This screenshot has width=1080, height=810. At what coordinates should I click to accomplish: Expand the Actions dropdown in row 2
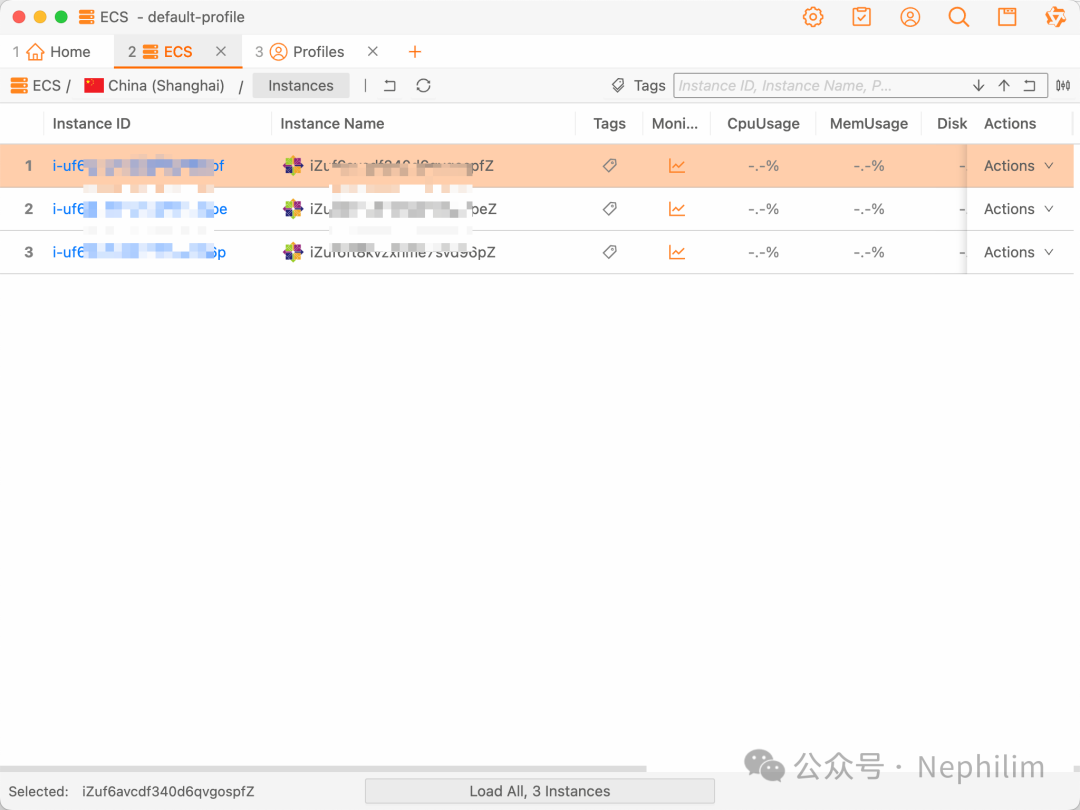pyautogui.click(x=1019, y=209)
